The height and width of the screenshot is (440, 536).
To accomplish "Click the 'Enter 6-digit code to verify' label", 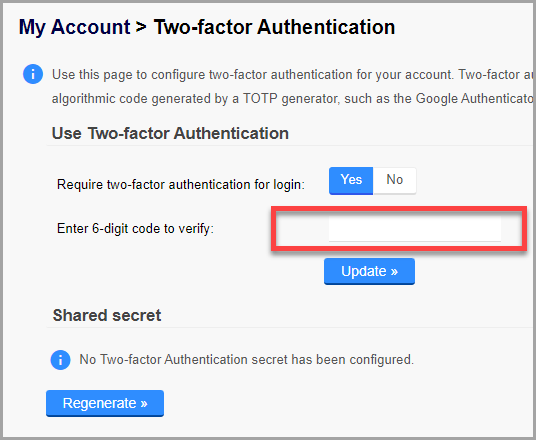I will (135, 228).
